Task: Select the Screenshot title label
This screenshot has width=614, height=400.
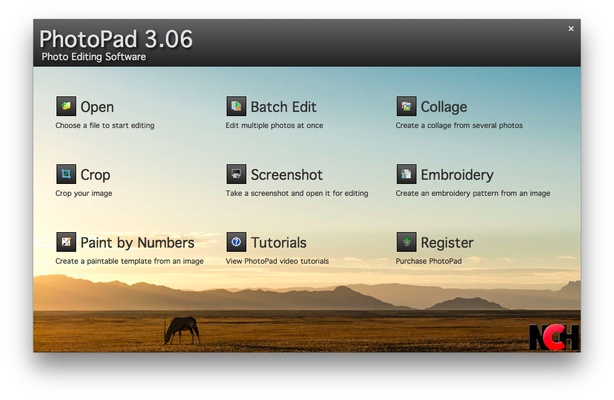Action: point(287,175)
